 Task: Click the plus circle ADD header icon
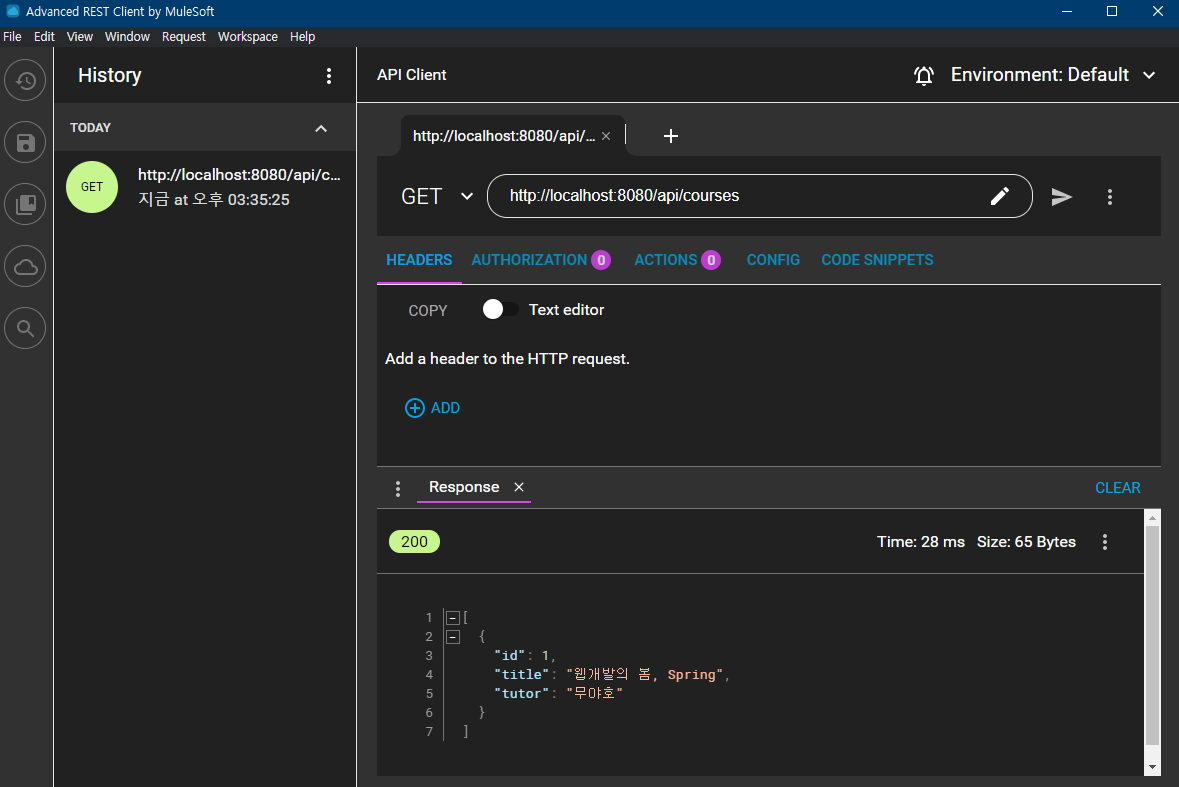click(x=414, y=408)
